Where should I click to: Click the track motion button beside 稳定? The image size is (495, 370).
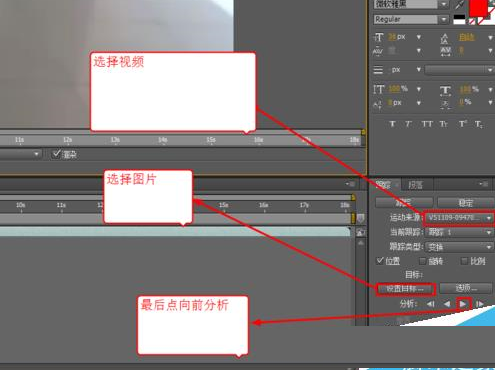pyautogui.click(x=404, y=202)
